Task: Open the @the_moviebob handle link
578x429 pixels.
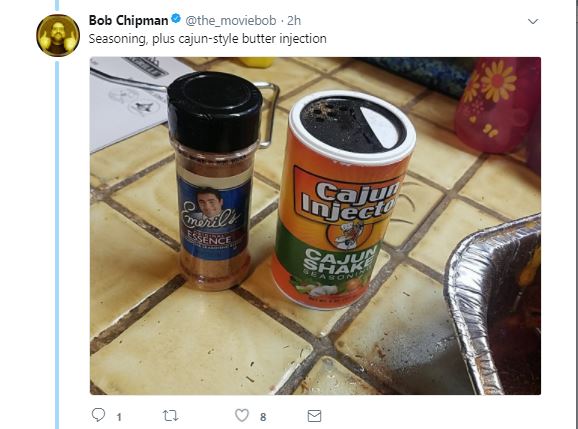Action: pos(231,21)
